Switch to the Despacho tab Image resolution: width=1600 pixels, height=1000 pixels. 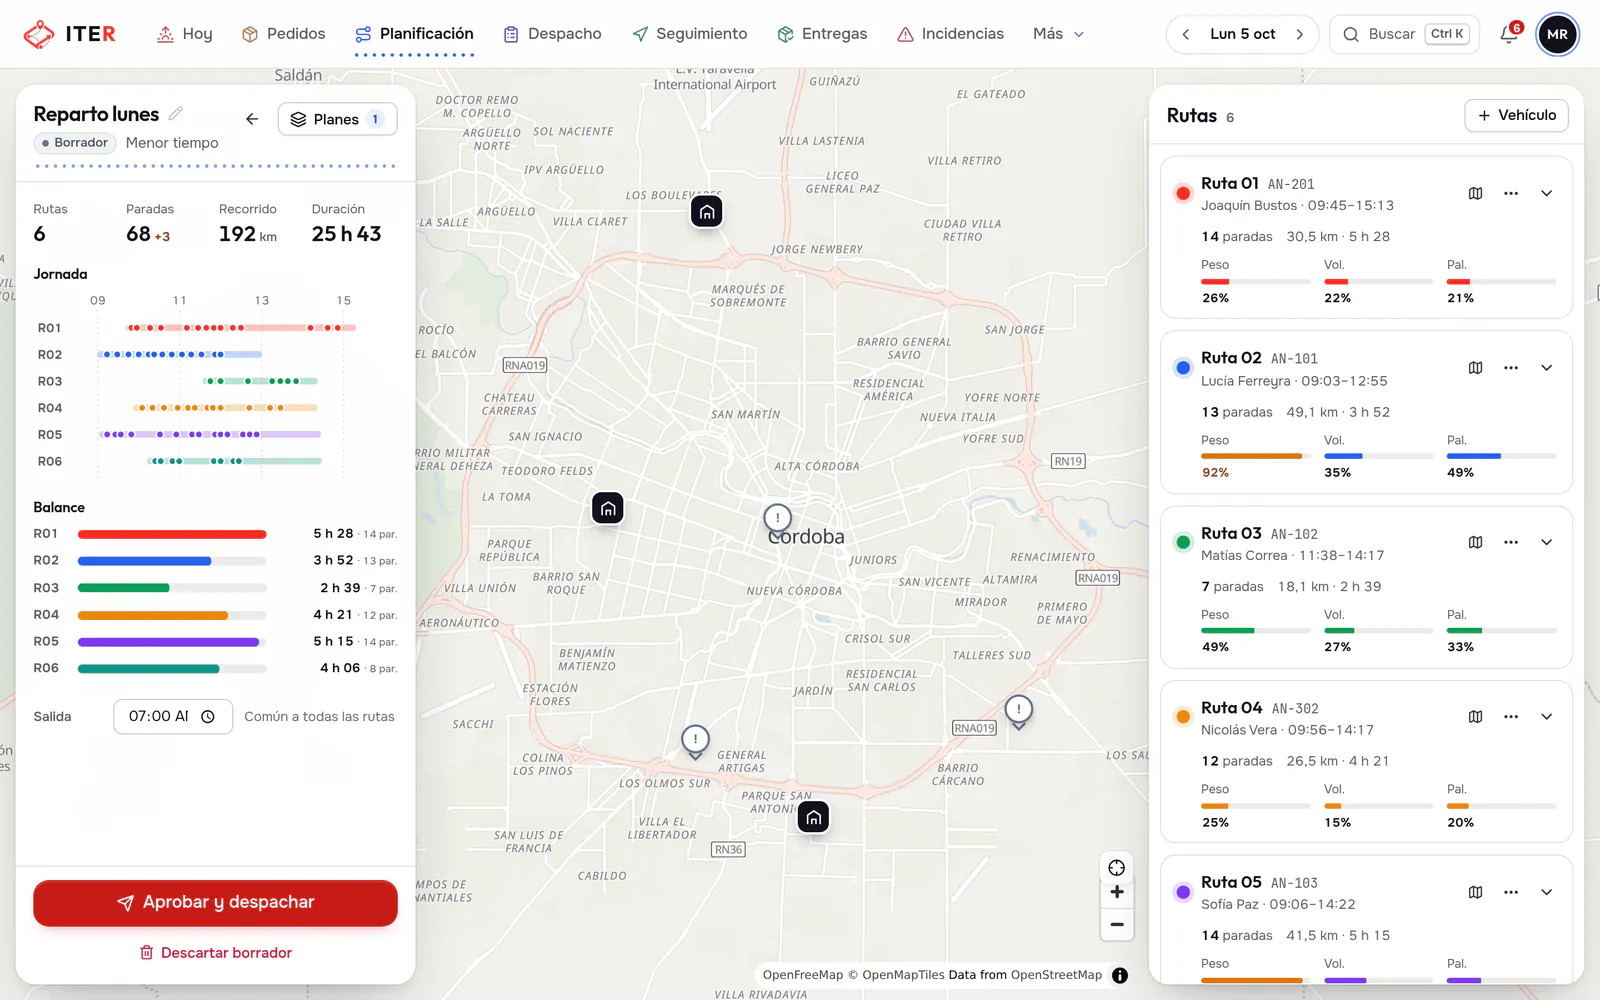click(x=553, y=34)
